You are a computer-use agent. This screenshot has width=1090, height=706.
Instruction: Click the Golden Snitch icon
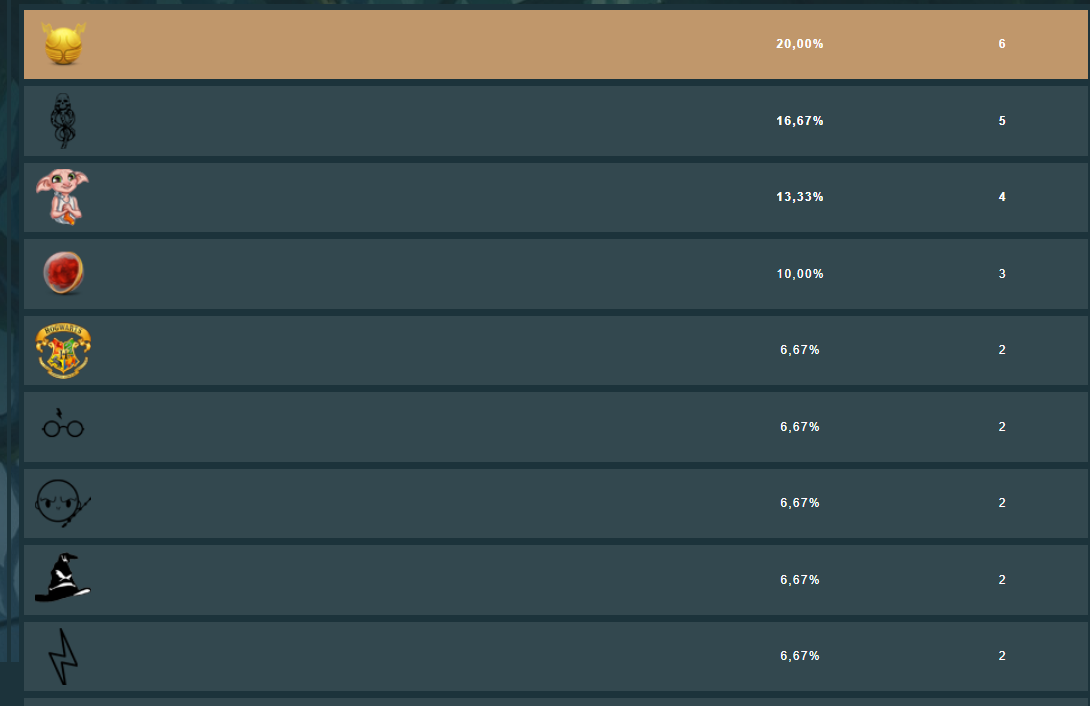click(63, 44)
